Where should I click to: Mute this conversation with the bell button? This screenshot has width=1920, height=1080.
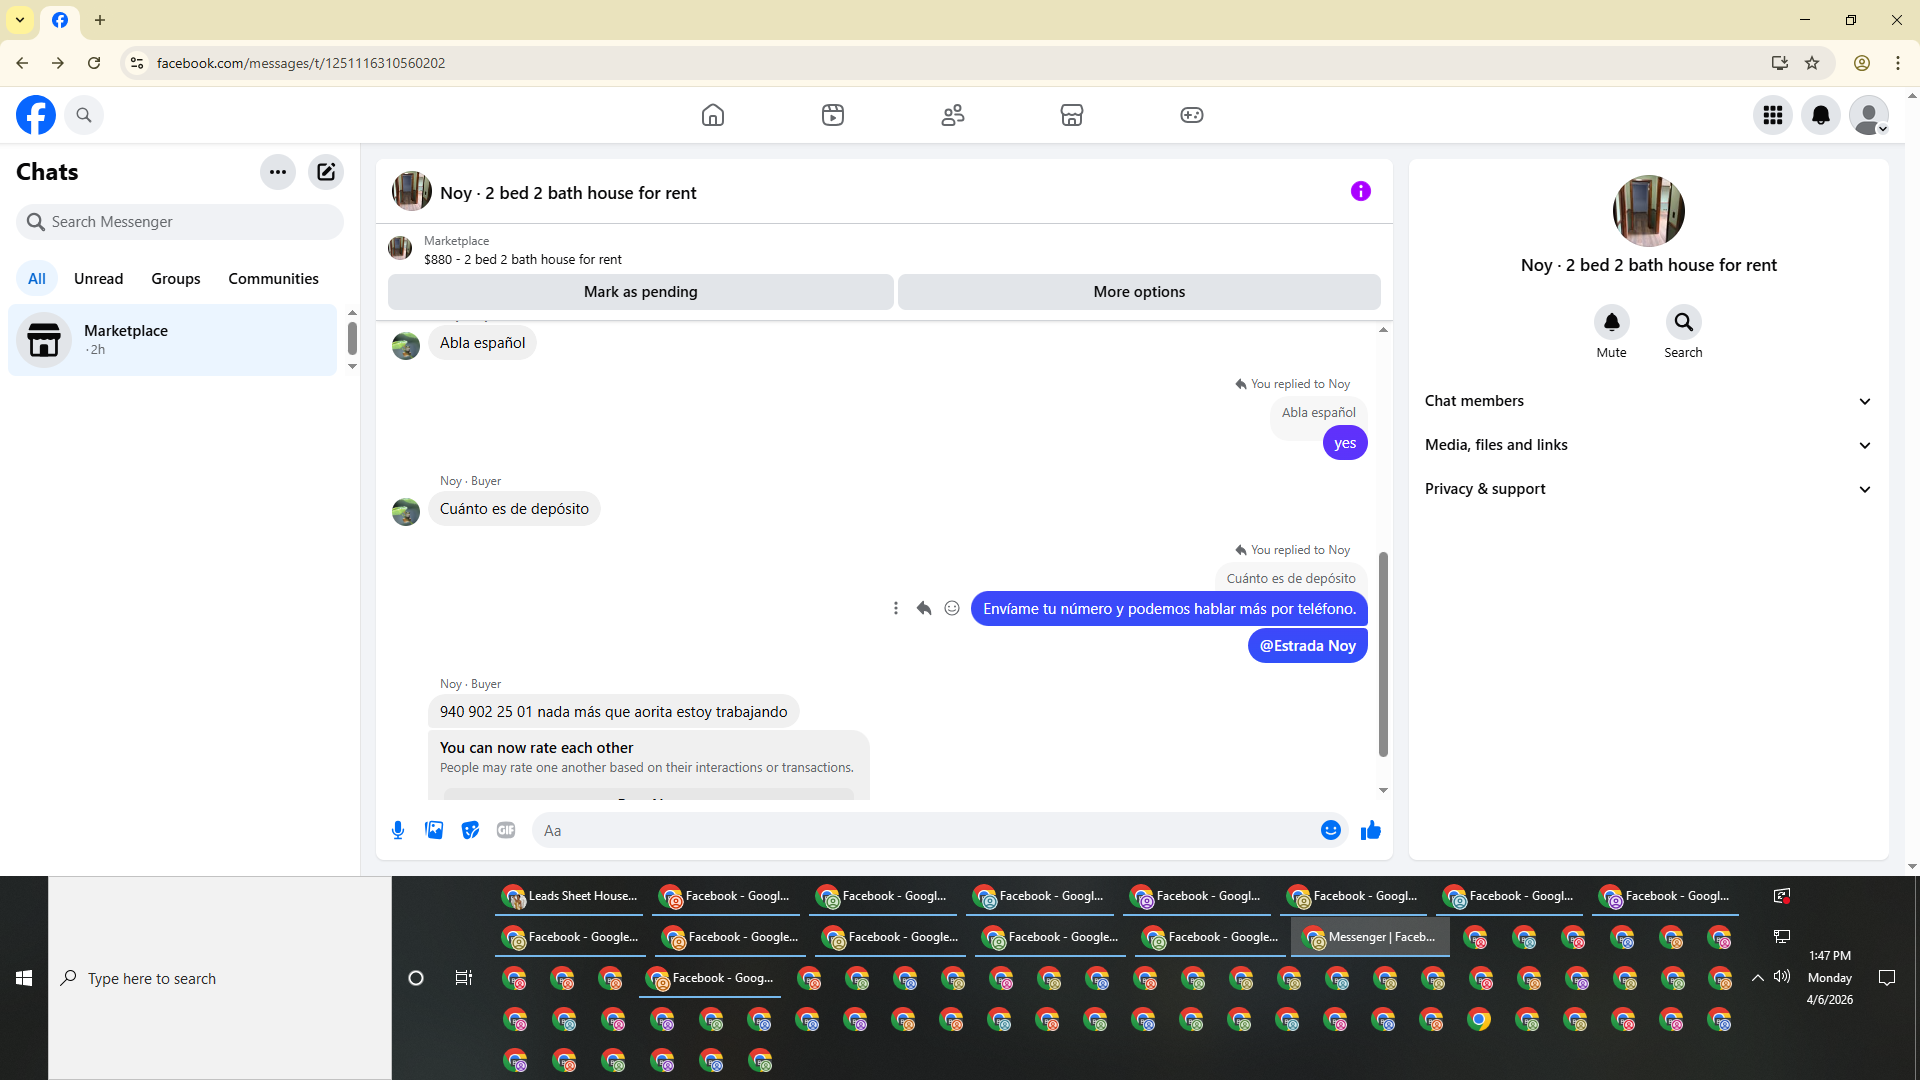tap(1612, 322)
